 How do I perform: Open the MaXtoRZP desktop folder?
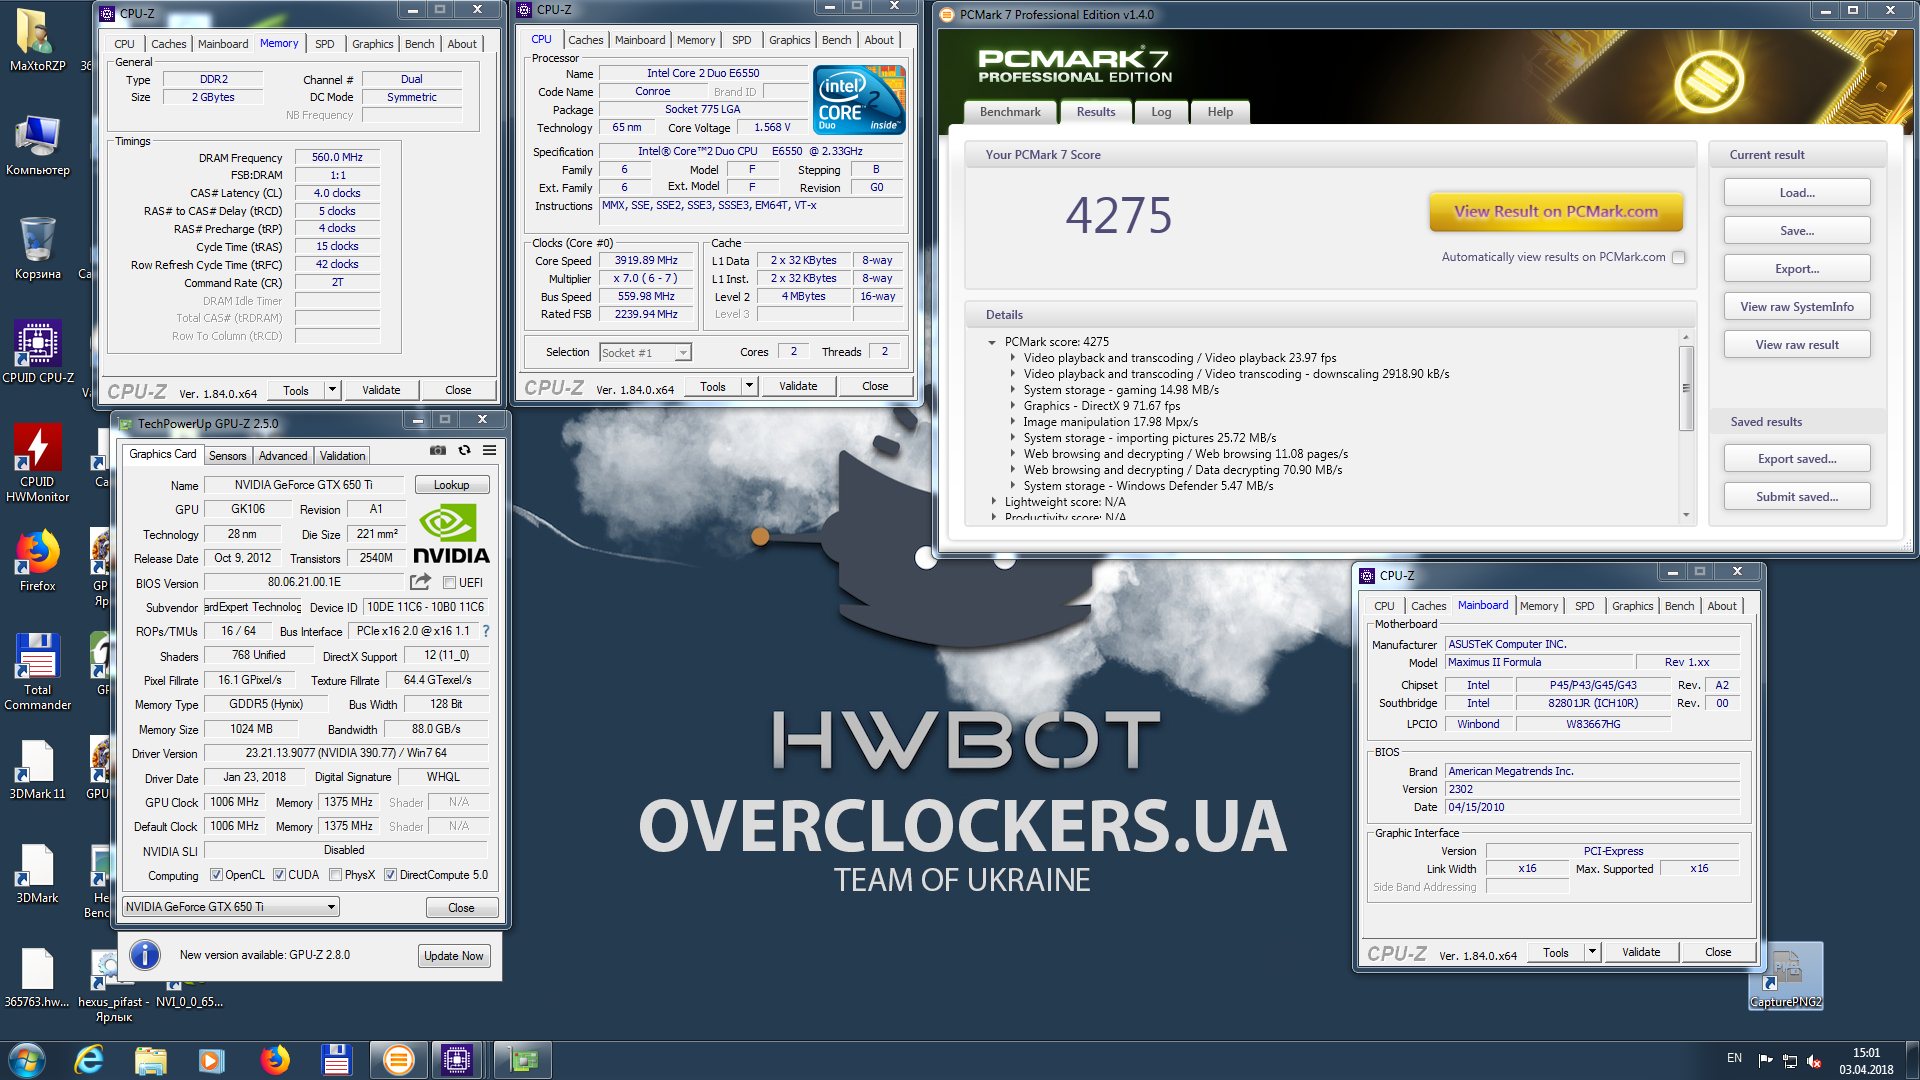click(38, 41)
